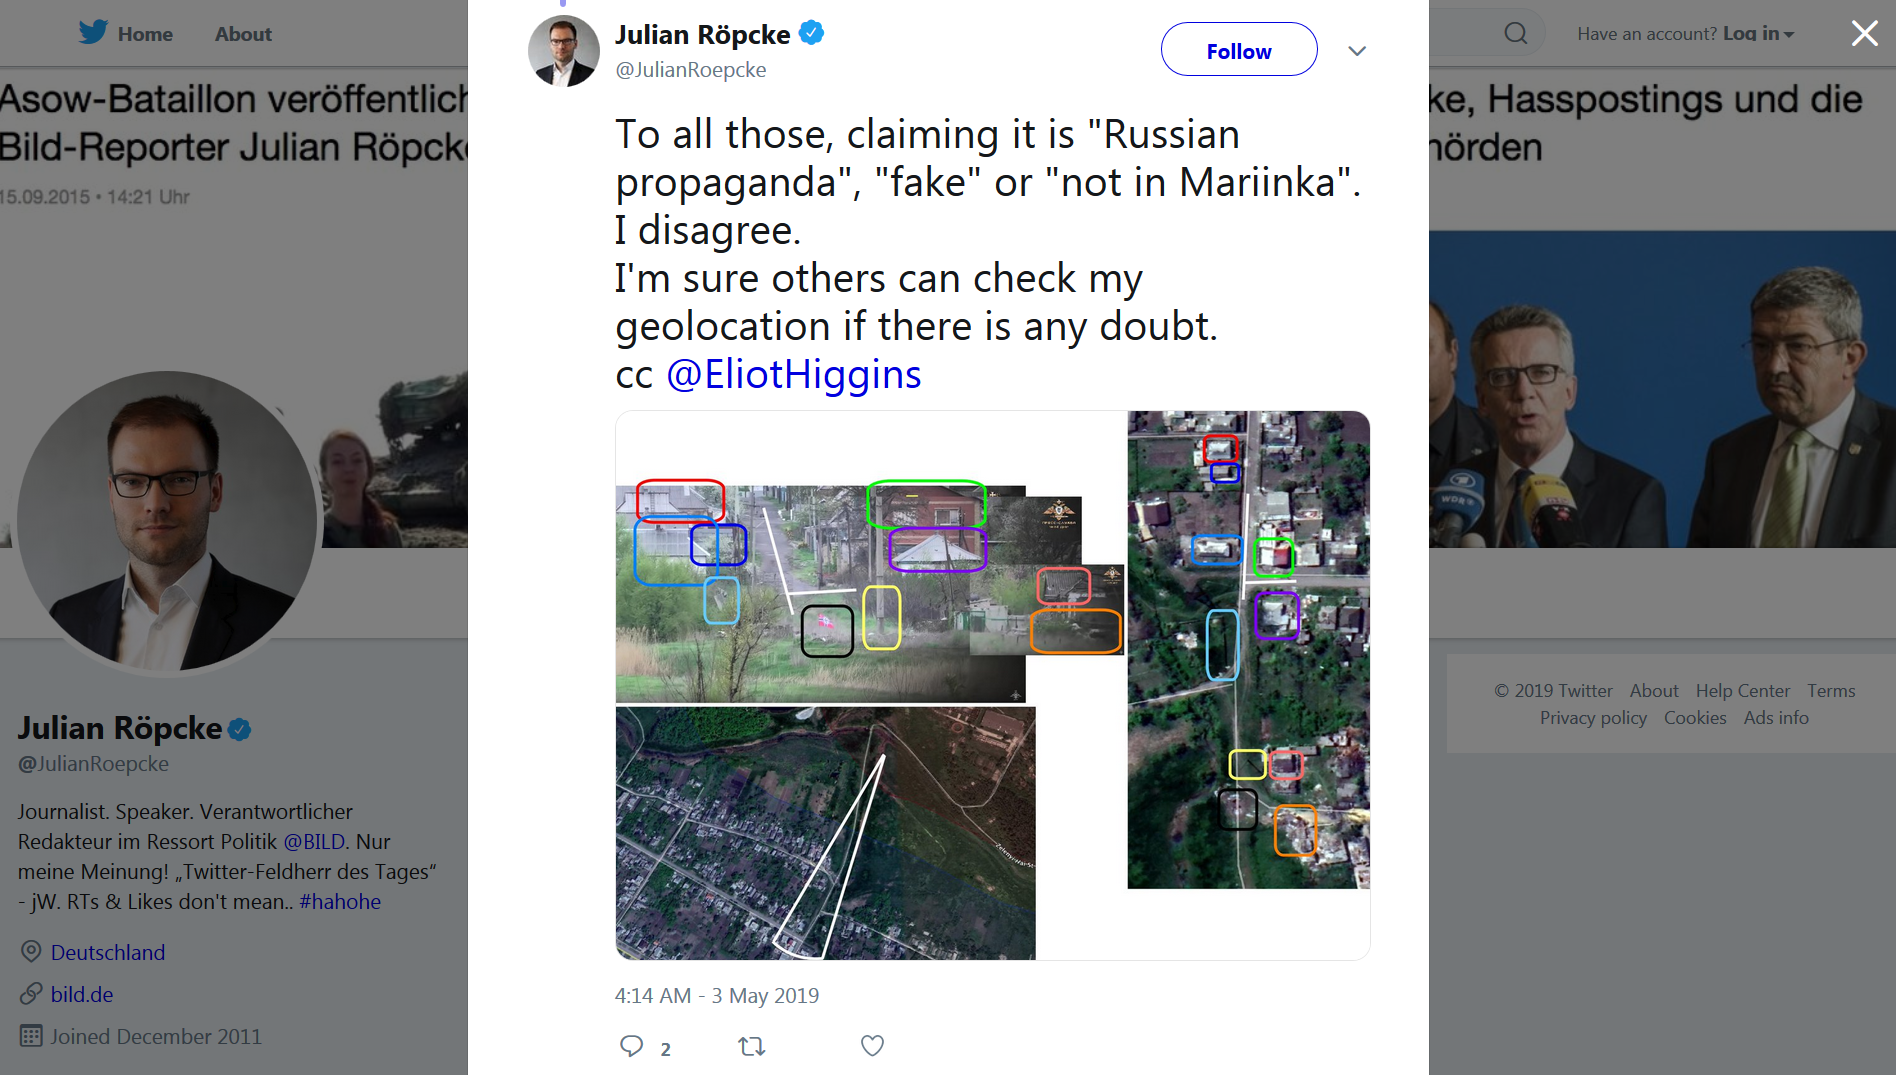Image resolution: width=1896 pixels, height=1075 pixels.
Task: Click the search magnifier icon
Action: click(1515, 33)
